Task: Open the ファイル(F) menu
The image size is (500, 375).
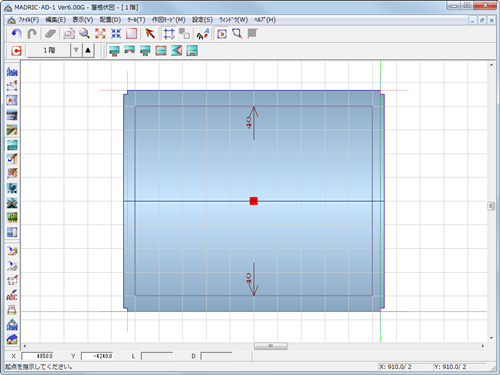Action: tap(29, 20)
